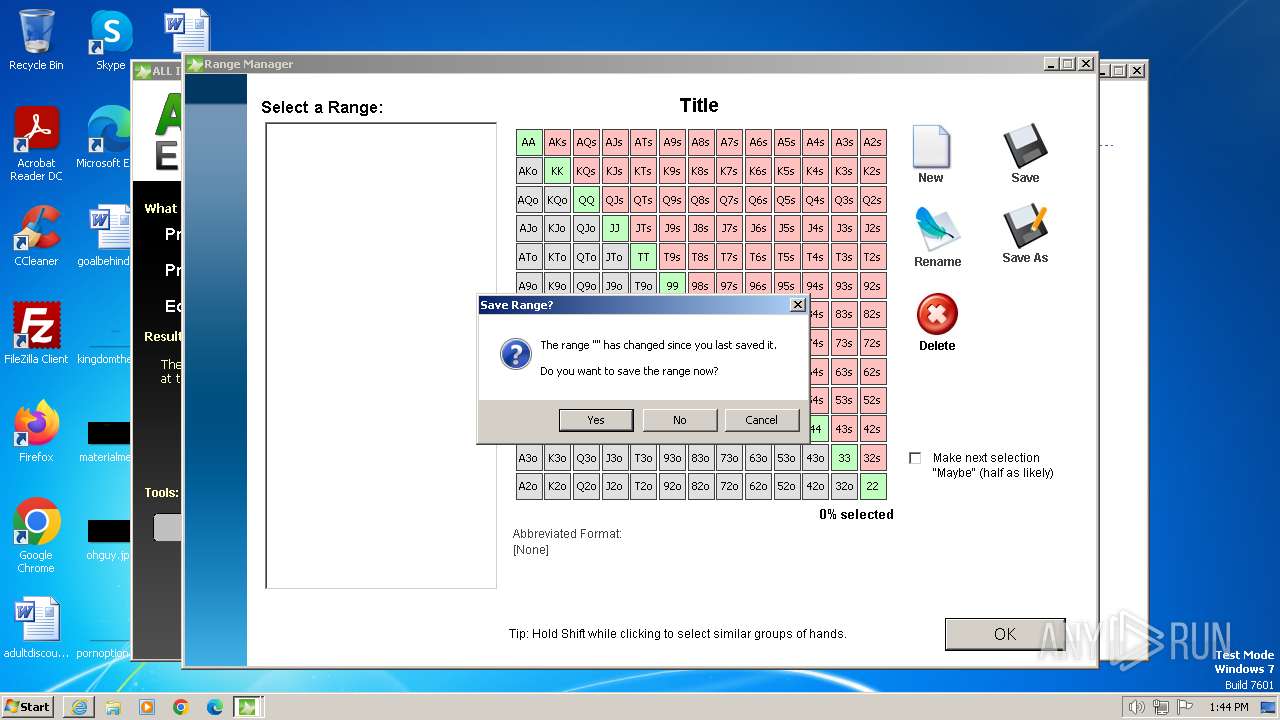The image size is (1280, 720).
Task: Select the T9s hand cell
Action: point(673,257)
